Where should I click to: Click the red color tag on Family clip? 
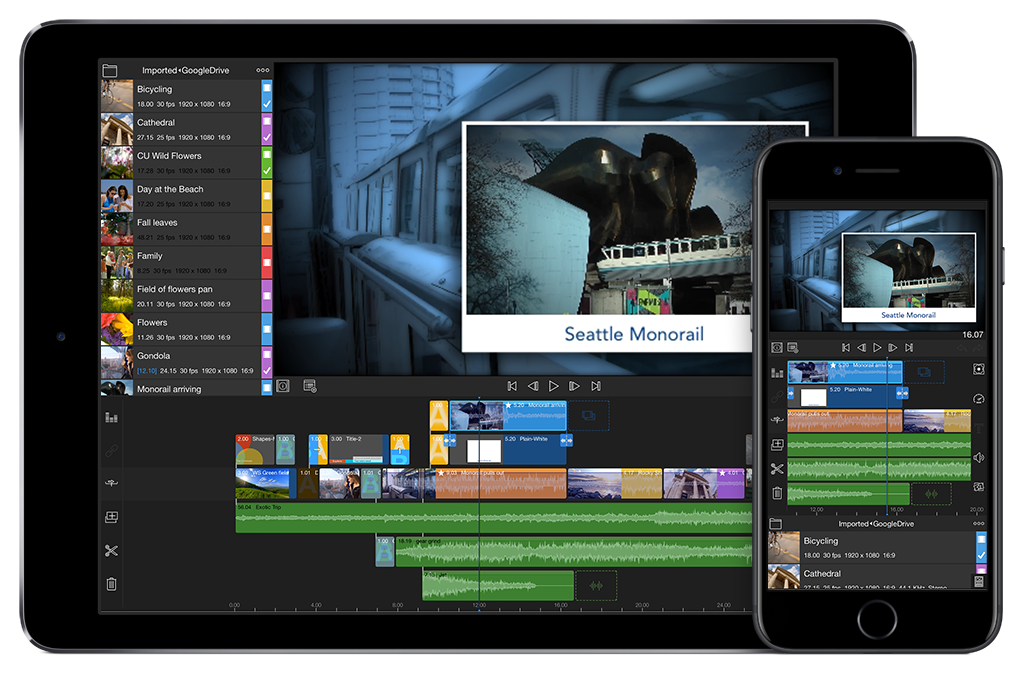[267, 263]
